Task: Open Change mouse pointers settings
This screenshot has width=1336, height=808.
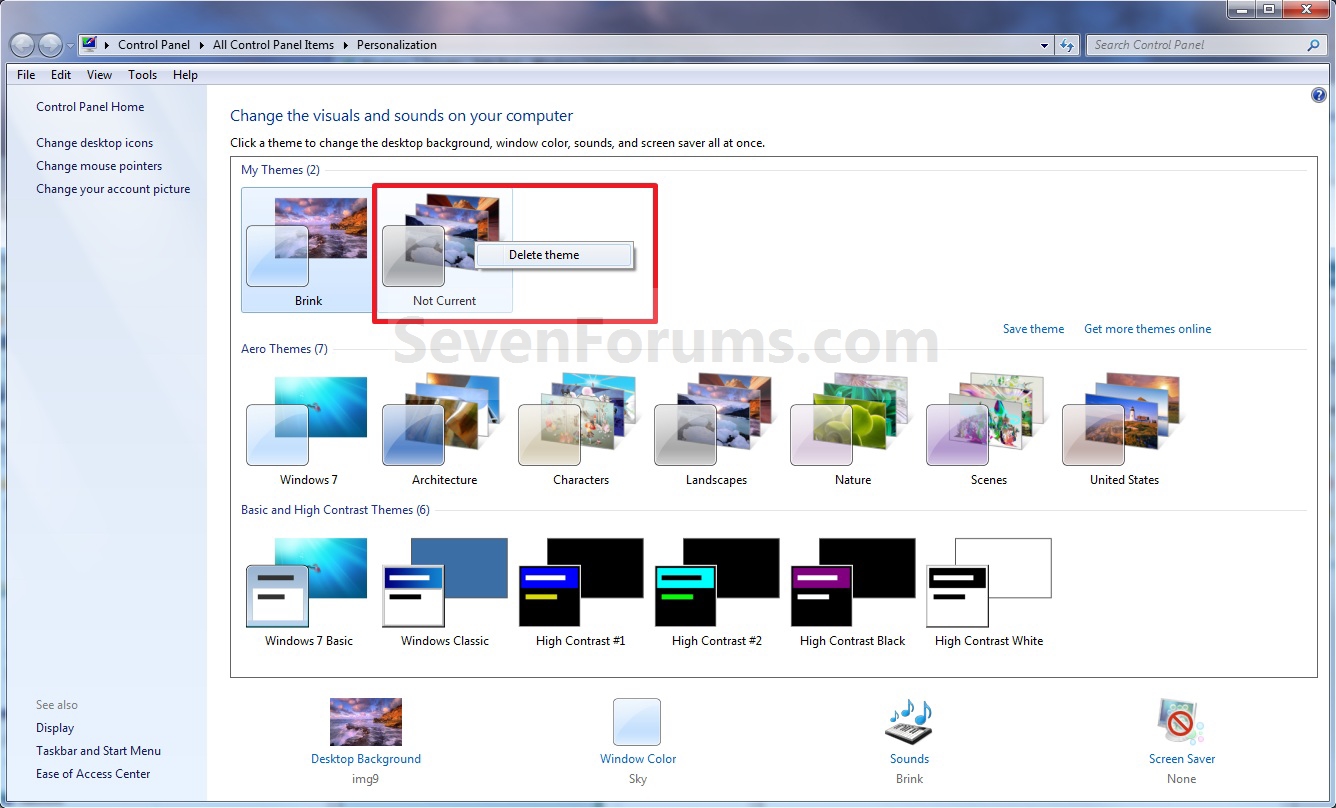Action: 99,165
